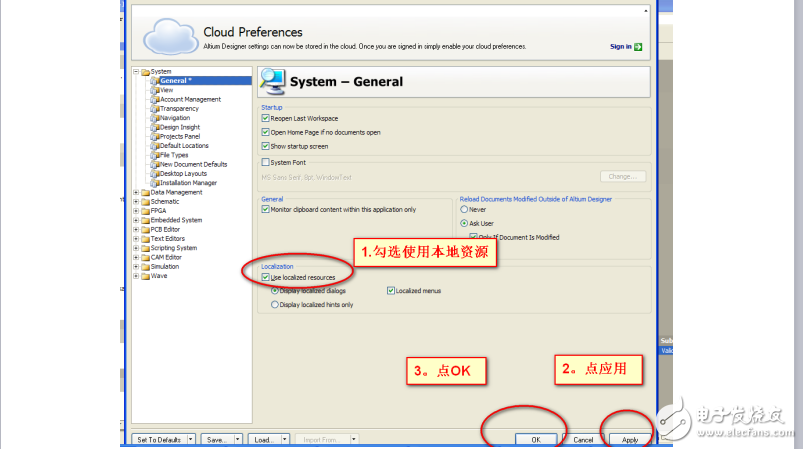Toggle Use localized resources checkbox
803x449 pixels.
(265, 276)
